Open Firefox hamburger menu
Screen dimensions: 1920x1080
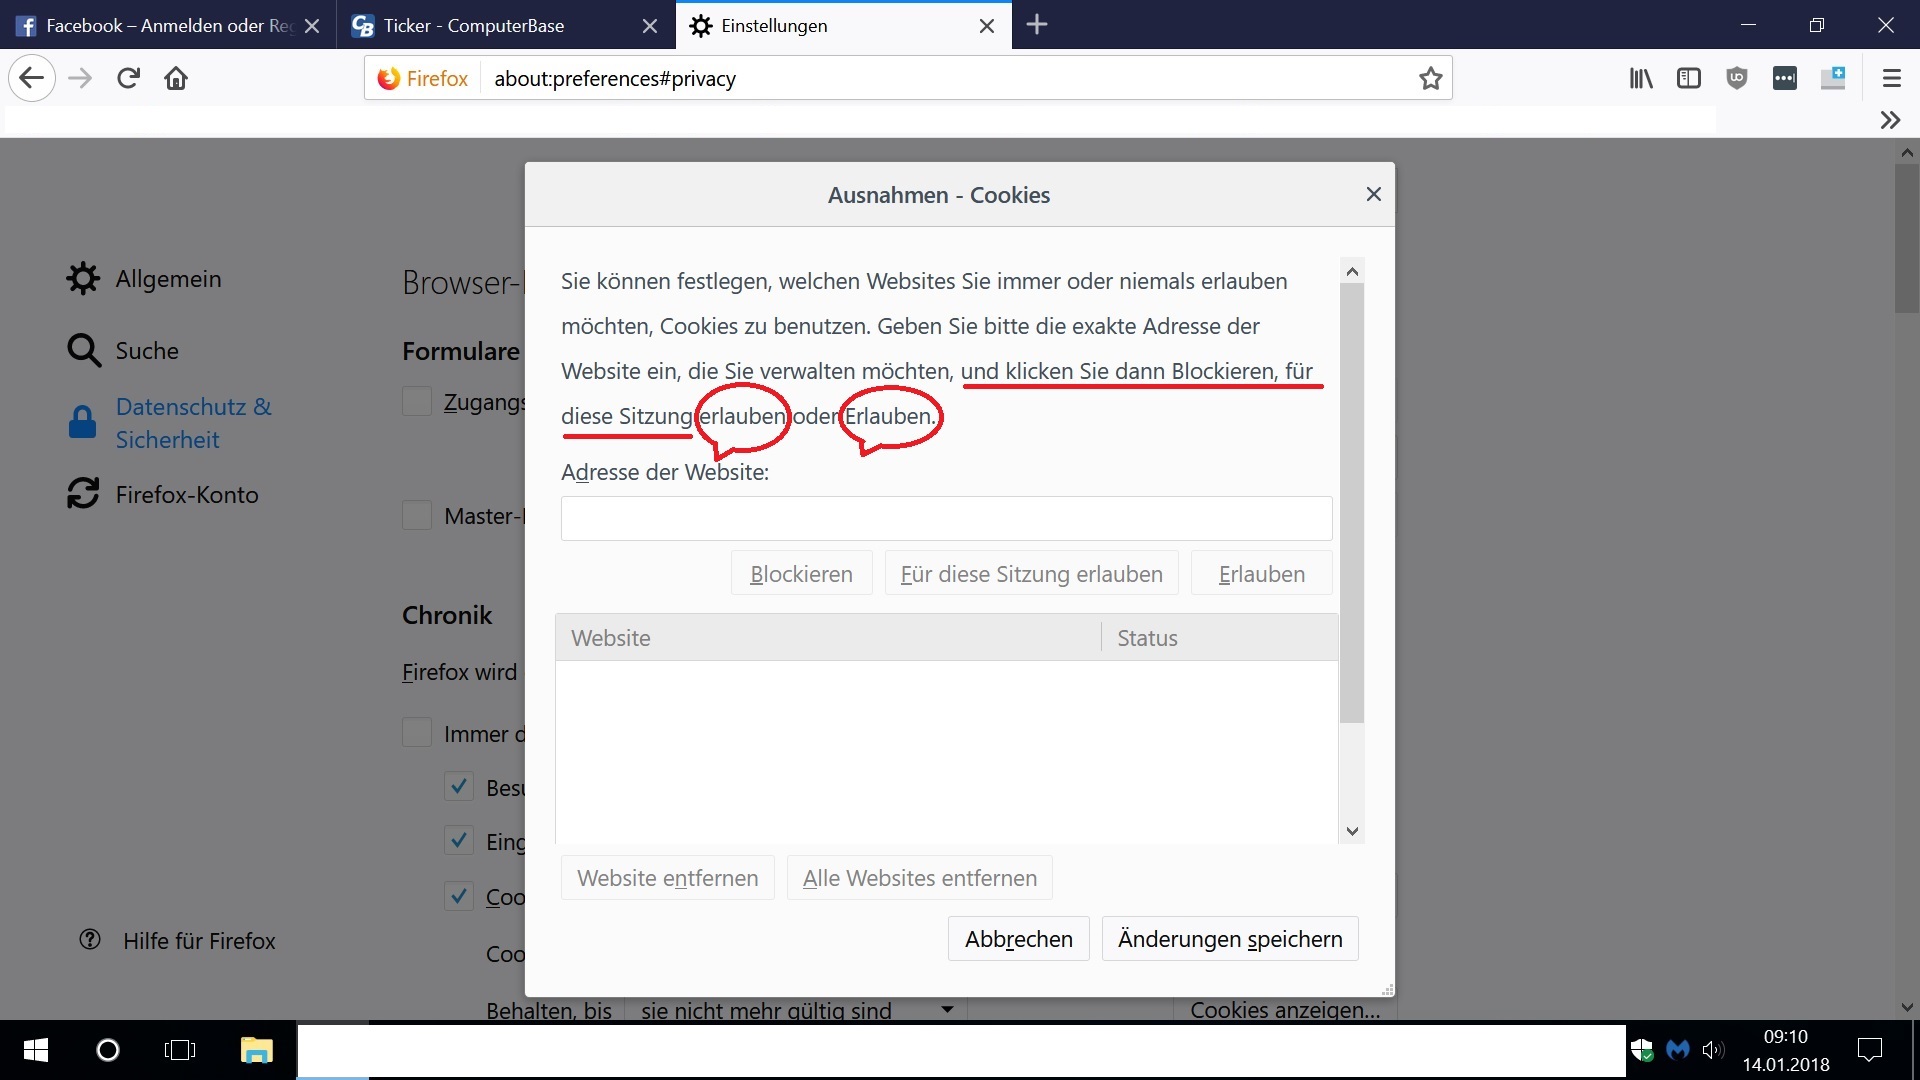coord(1891,78)
